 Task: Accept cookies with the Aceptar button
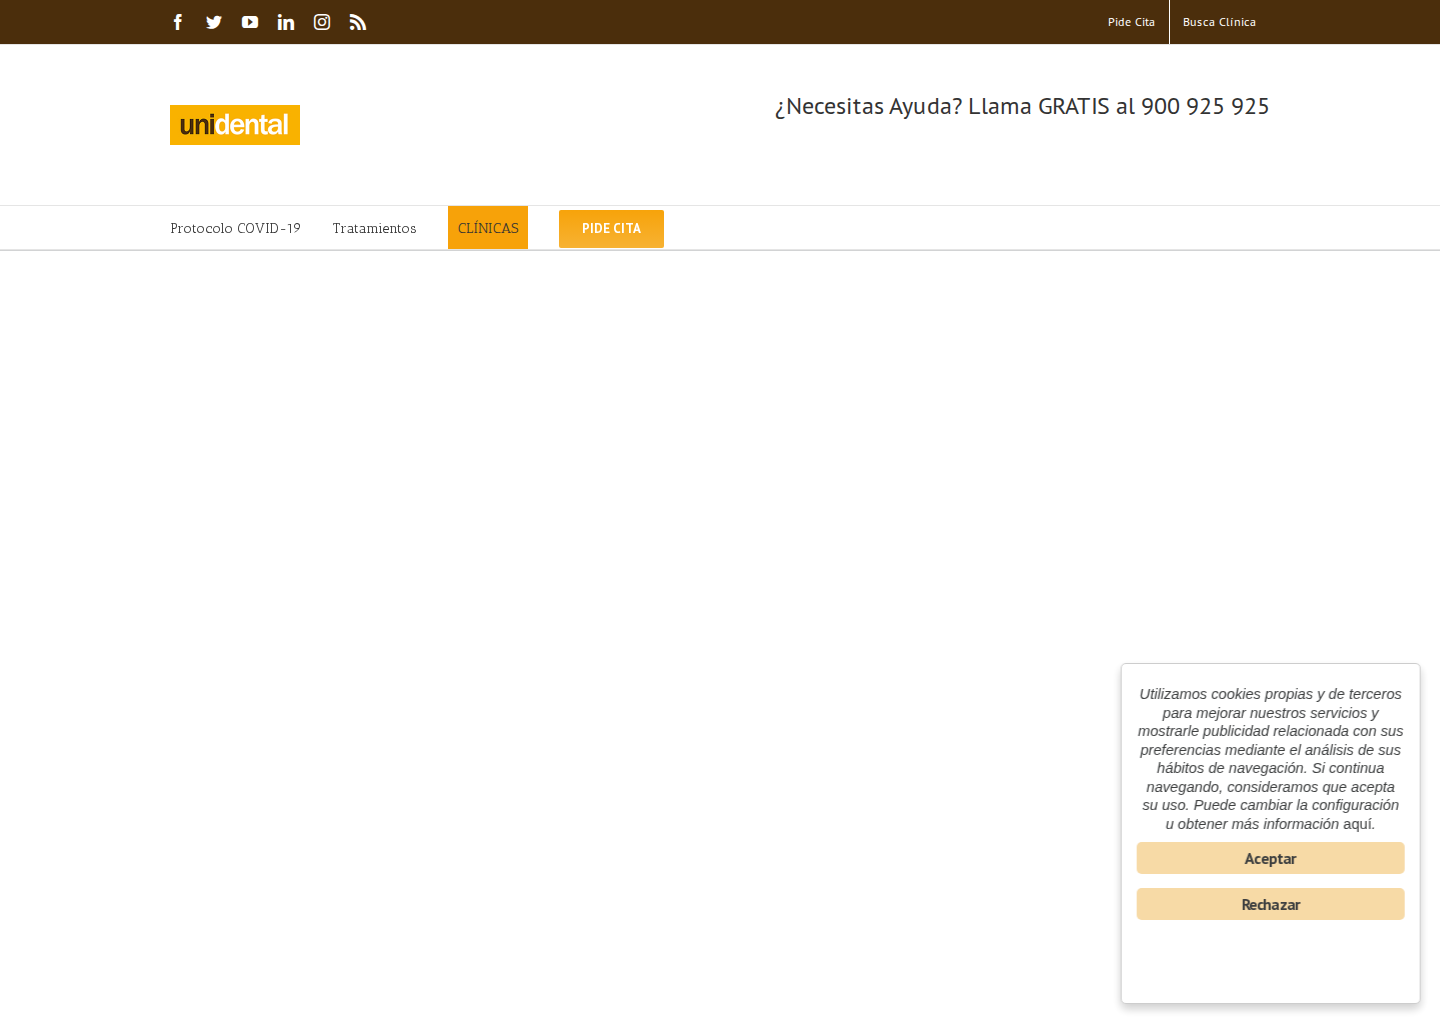(1270, 858)
